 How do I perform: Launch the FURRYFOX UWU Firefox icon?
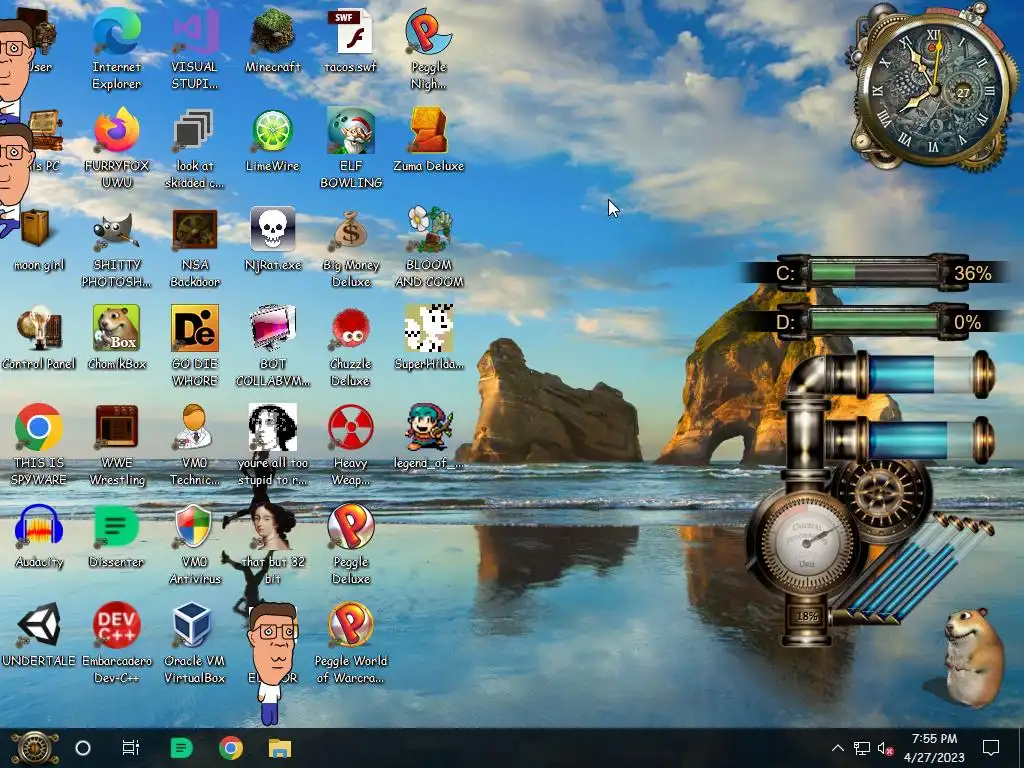pyautogui.click(x=116, y=131)
